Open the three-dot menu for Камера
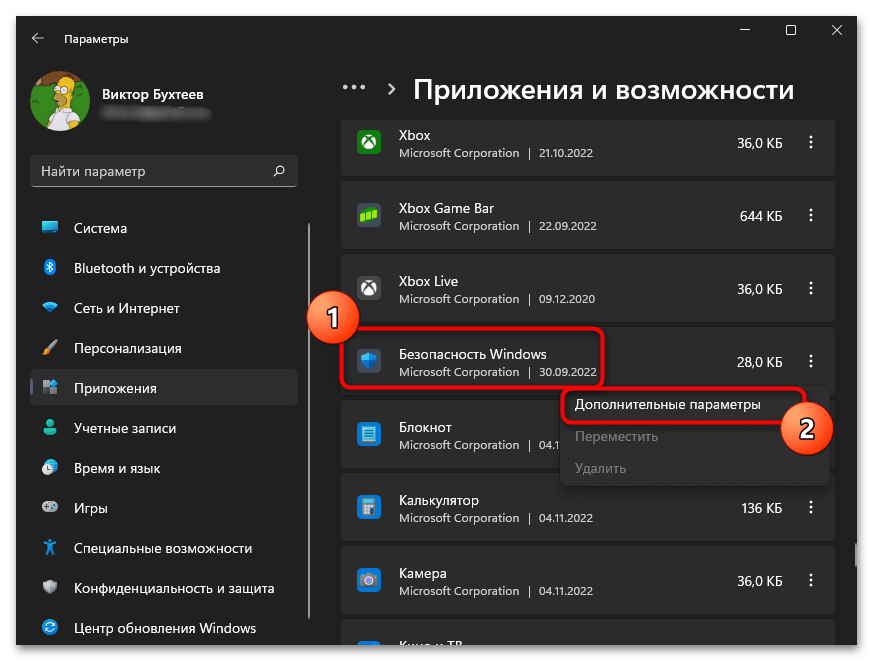 click(x=811, y=580)
